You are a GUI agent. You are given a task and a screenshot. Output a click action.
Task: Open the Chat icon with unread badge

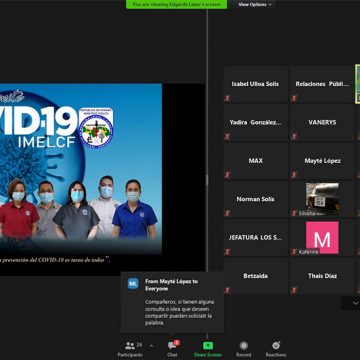coord(172,345)
